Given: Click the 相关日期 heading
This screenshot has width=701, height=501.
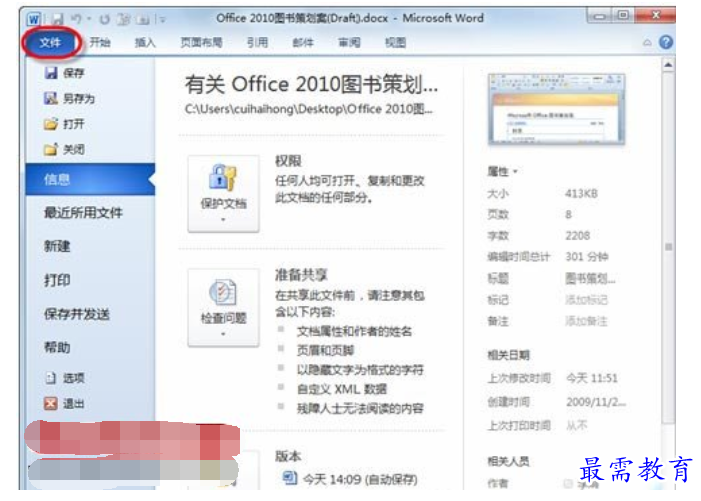Looking at the screenshot, I should (x=508, y=355).
